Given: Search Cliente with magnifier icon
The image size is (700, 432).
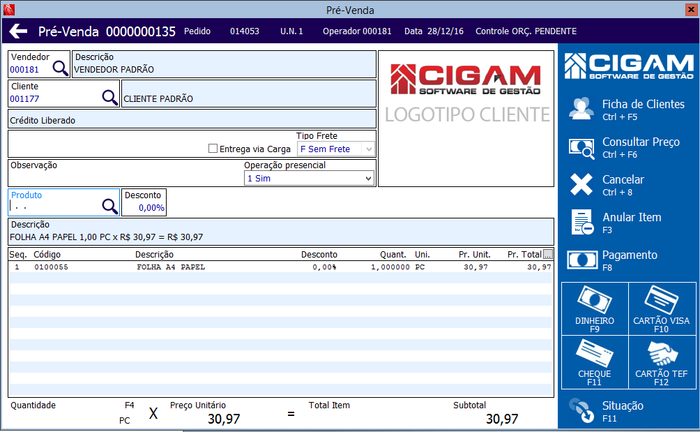Looking at the screenshot, I should click(x=110, y=97).
